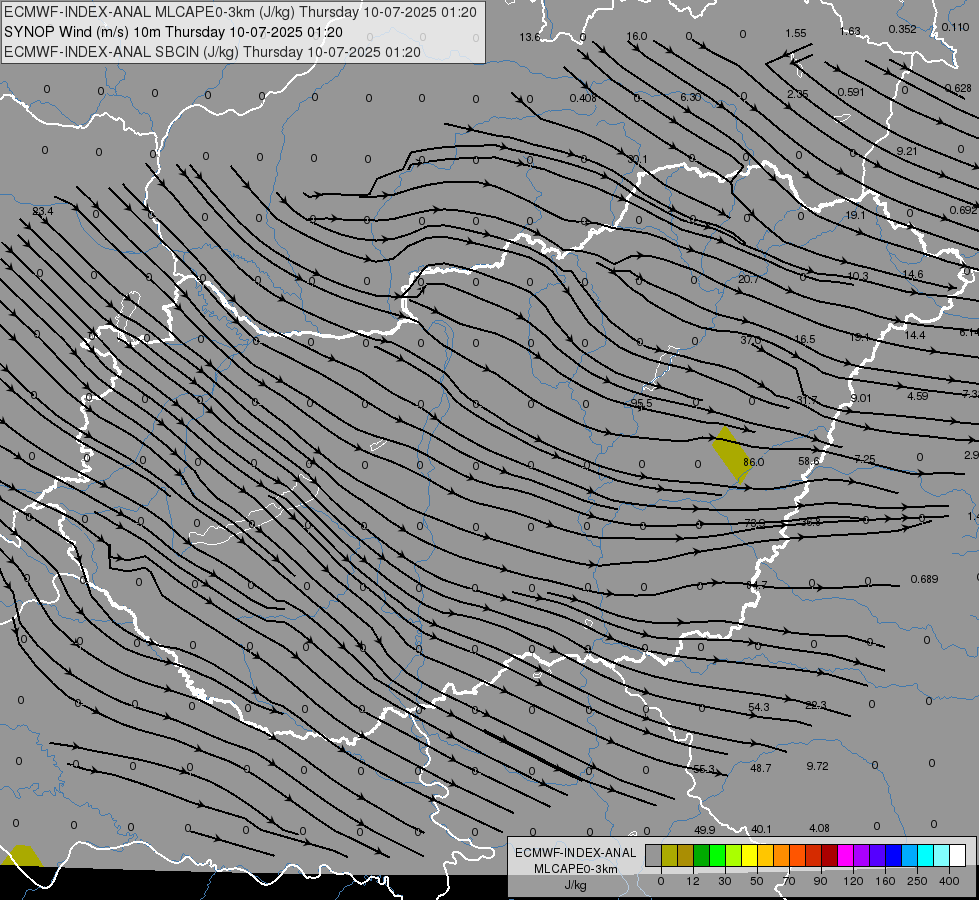Click the olive-yellow legend swatch right of gray

(x=669, y=855)
